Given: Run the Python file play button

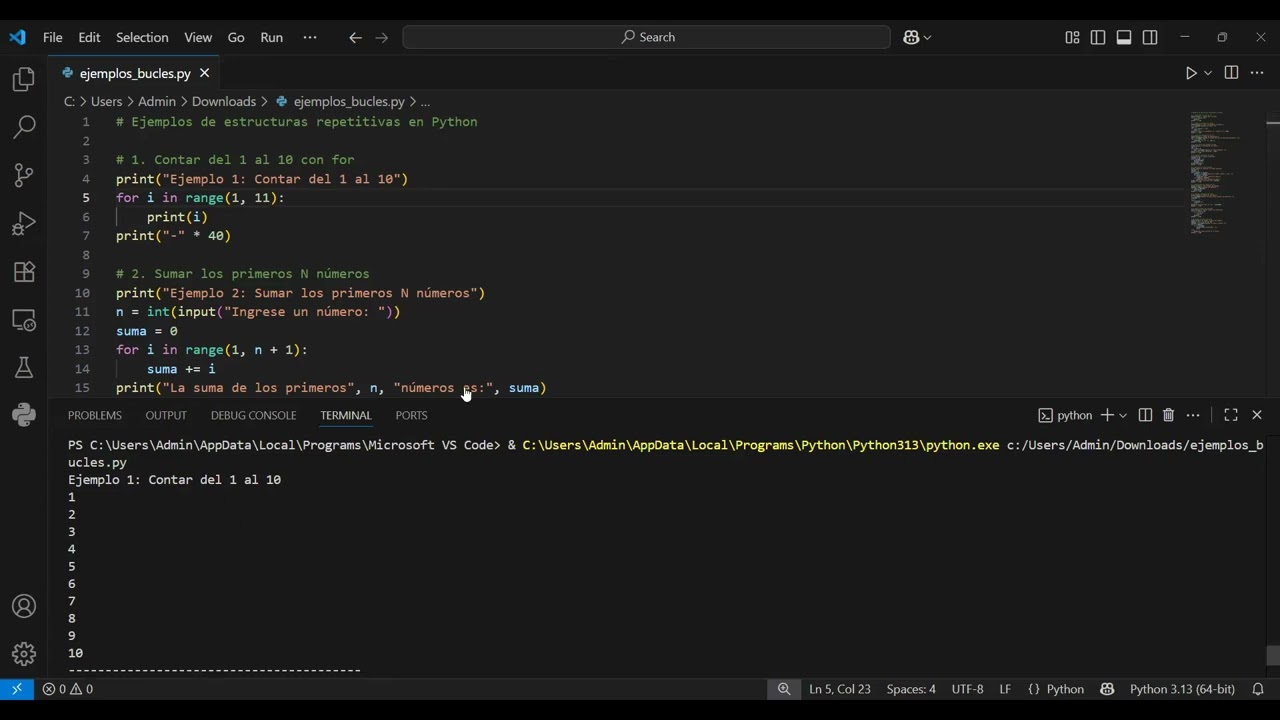Looking at the screenshot, I should pos(1191,73).
